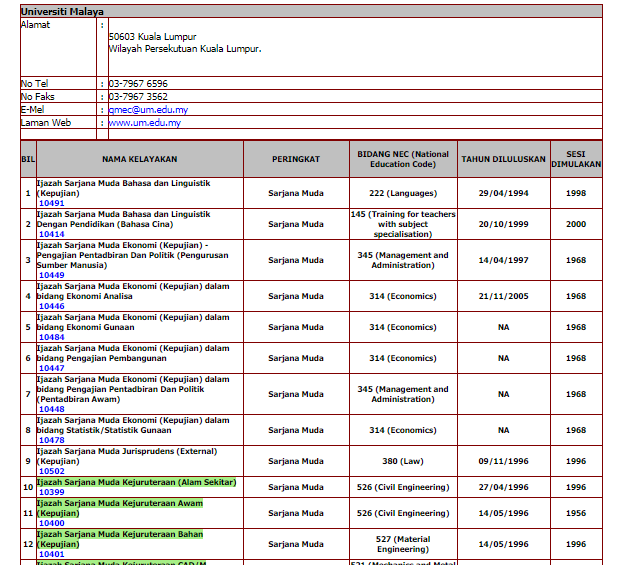Open qualification code link 10399
622x565 pixels.
coord(52,492)
